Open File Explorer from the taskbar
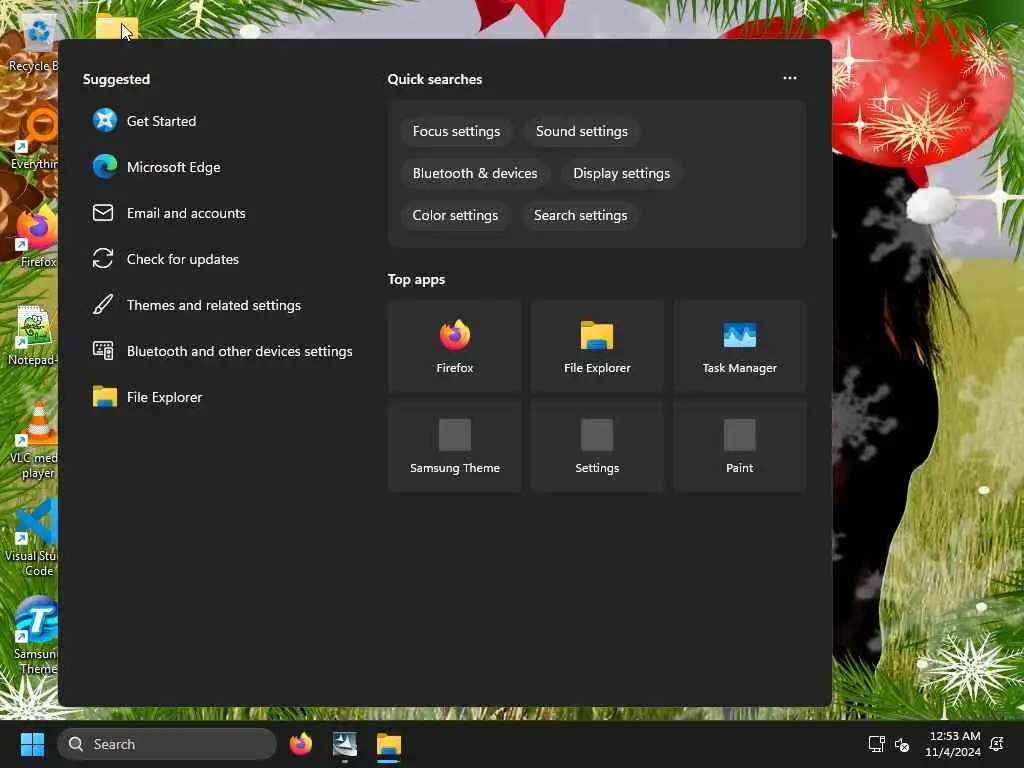The image size is (1024, 768). (x=389, y=744)
